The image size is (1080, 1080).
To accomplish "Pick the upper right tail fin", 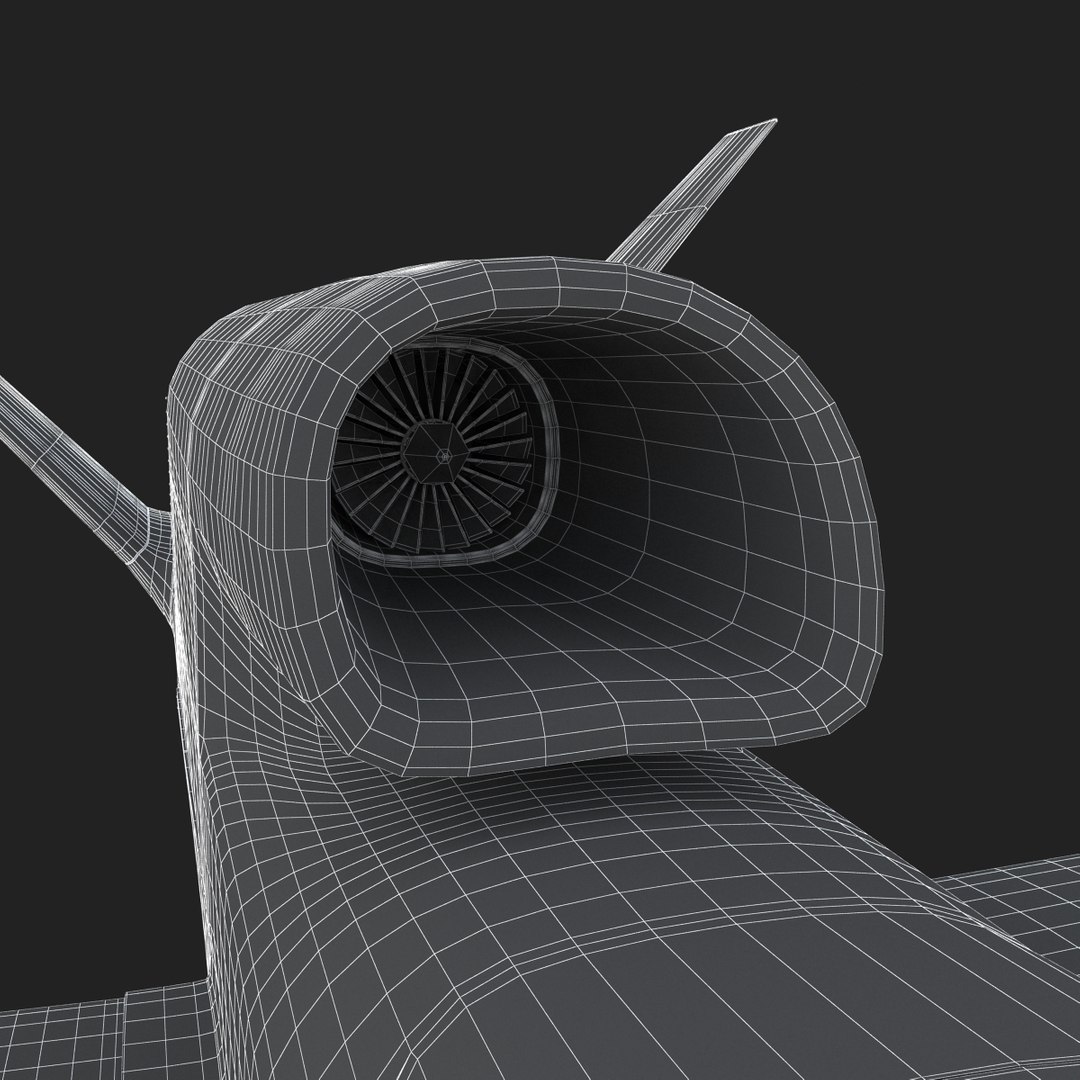I will tap(692, 194).
